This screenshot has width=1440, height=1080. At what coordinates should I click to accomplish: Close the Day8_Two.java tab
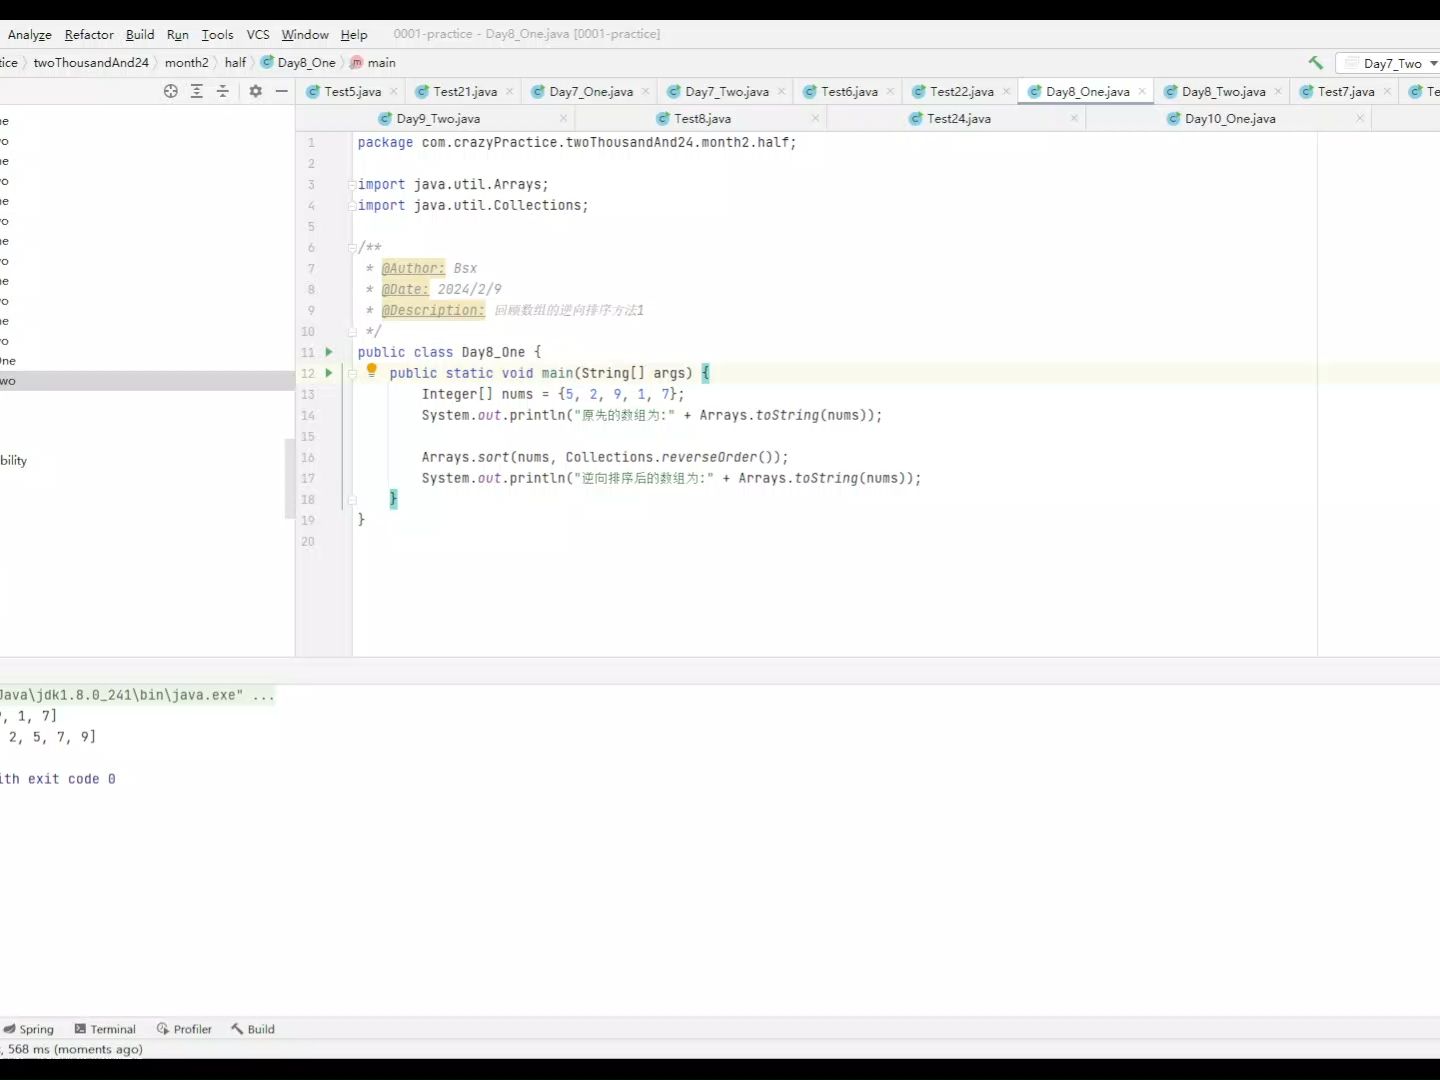[x=1278, y=91]
